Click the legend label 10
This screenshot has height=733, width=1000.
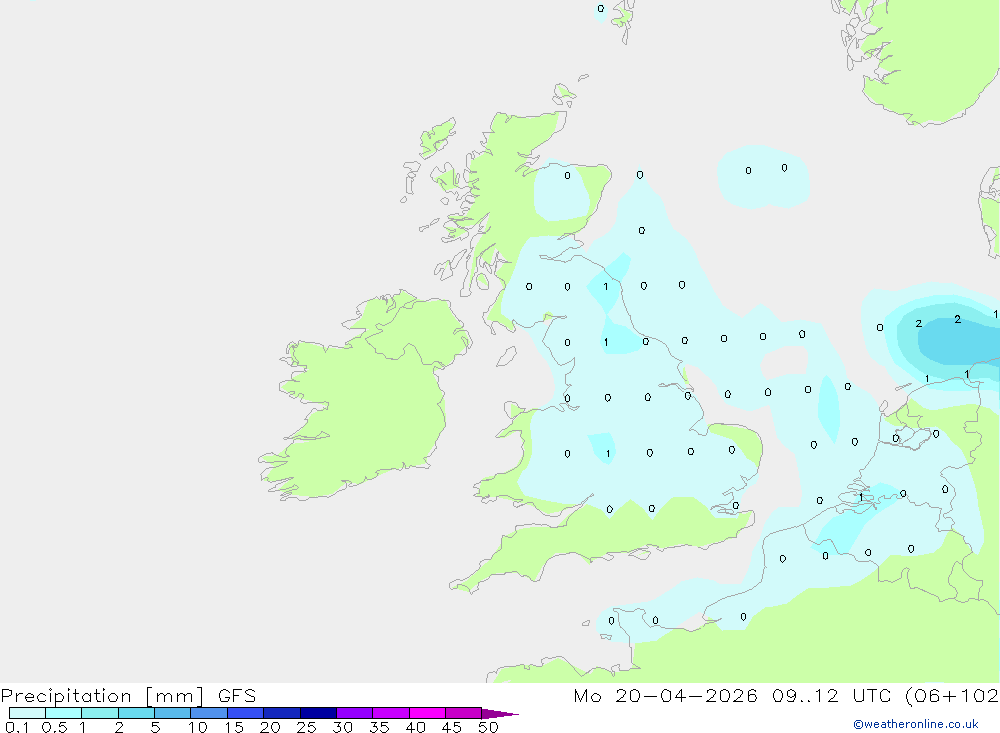pyautogui.click(x=198, y=727)
